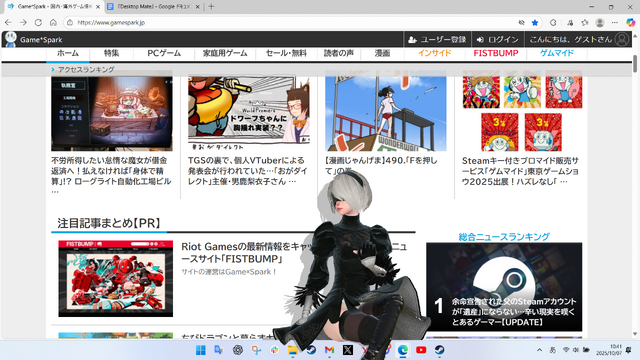Open the Windows Start button
This screenshot has width=640, height=360.
click(200, 350)
